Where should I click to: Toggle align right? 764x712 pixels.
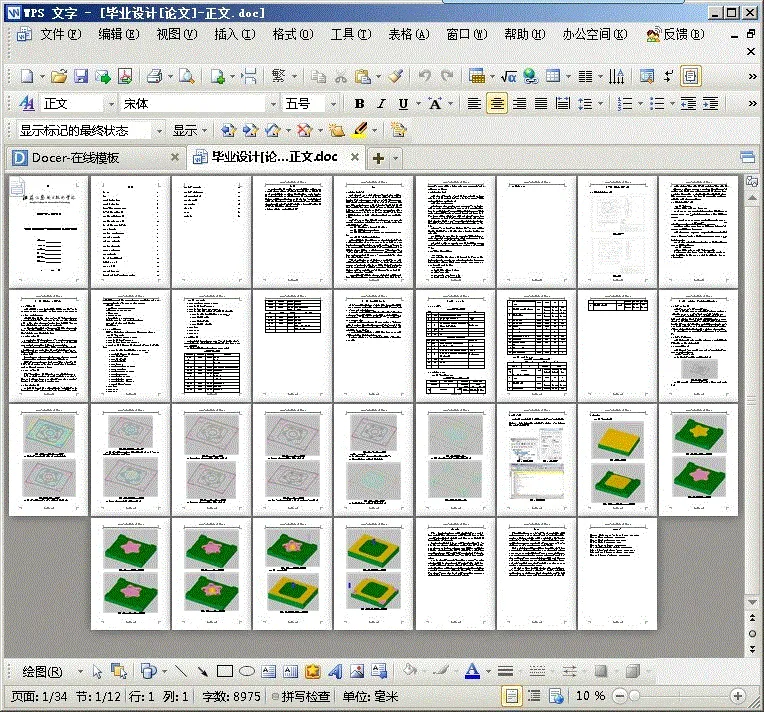coord(519,103)
